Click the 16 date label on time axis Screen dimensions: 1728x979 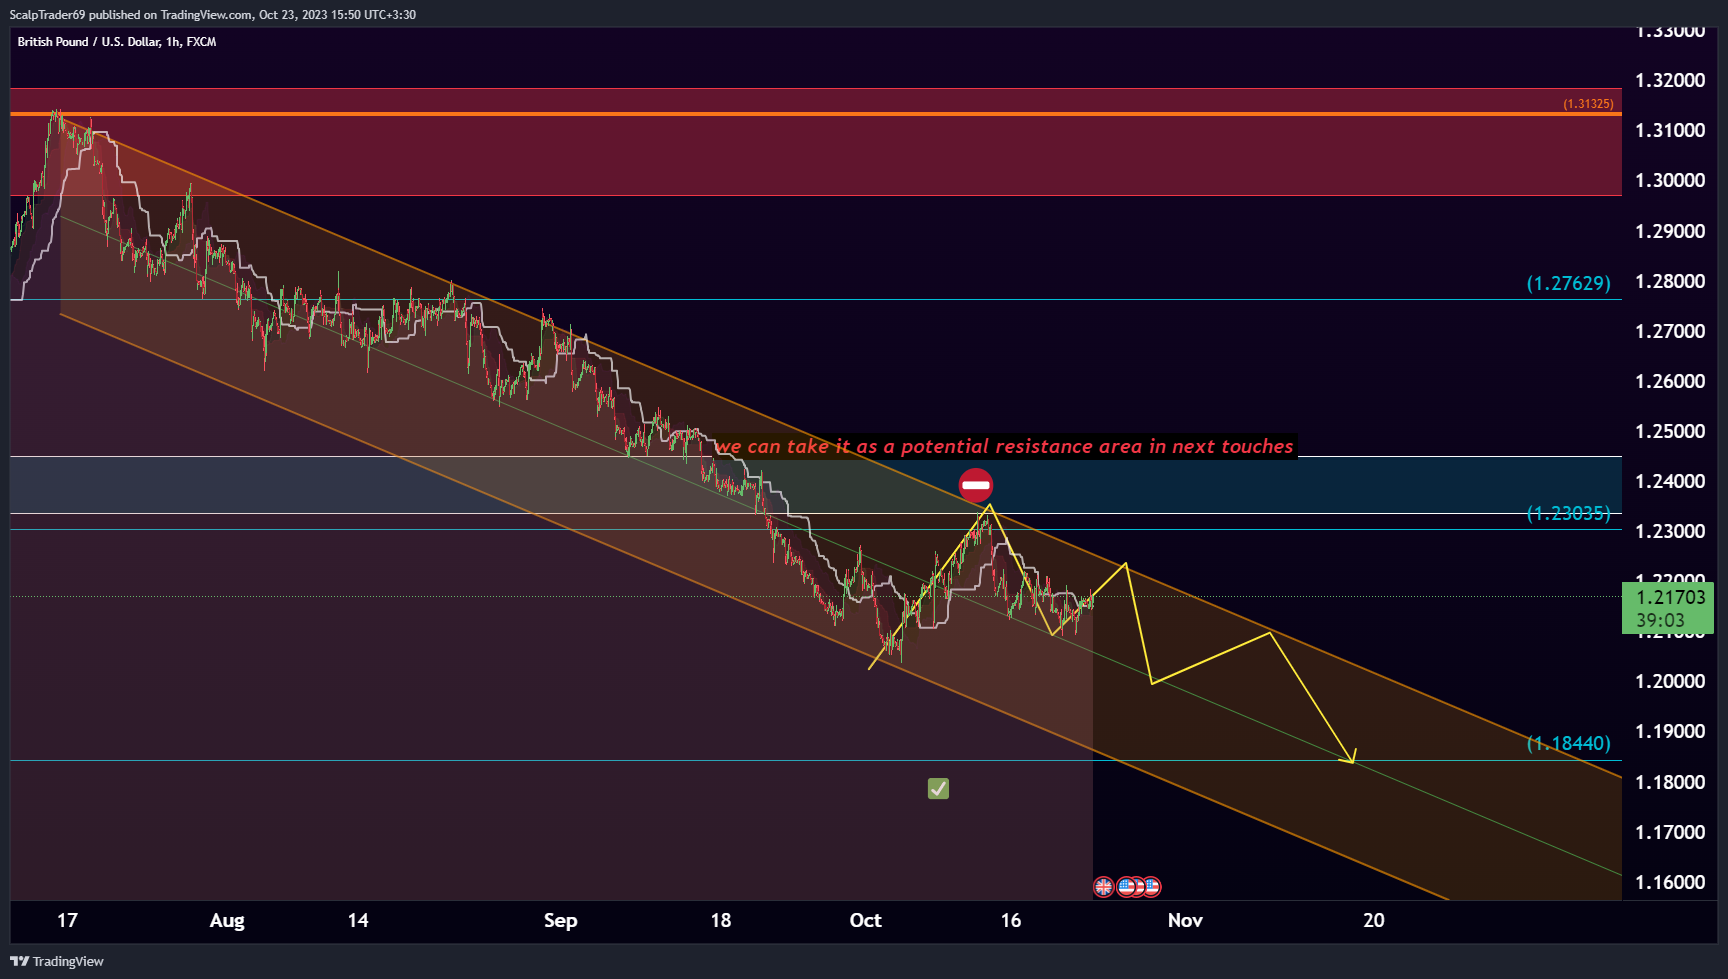point(1011,920)
